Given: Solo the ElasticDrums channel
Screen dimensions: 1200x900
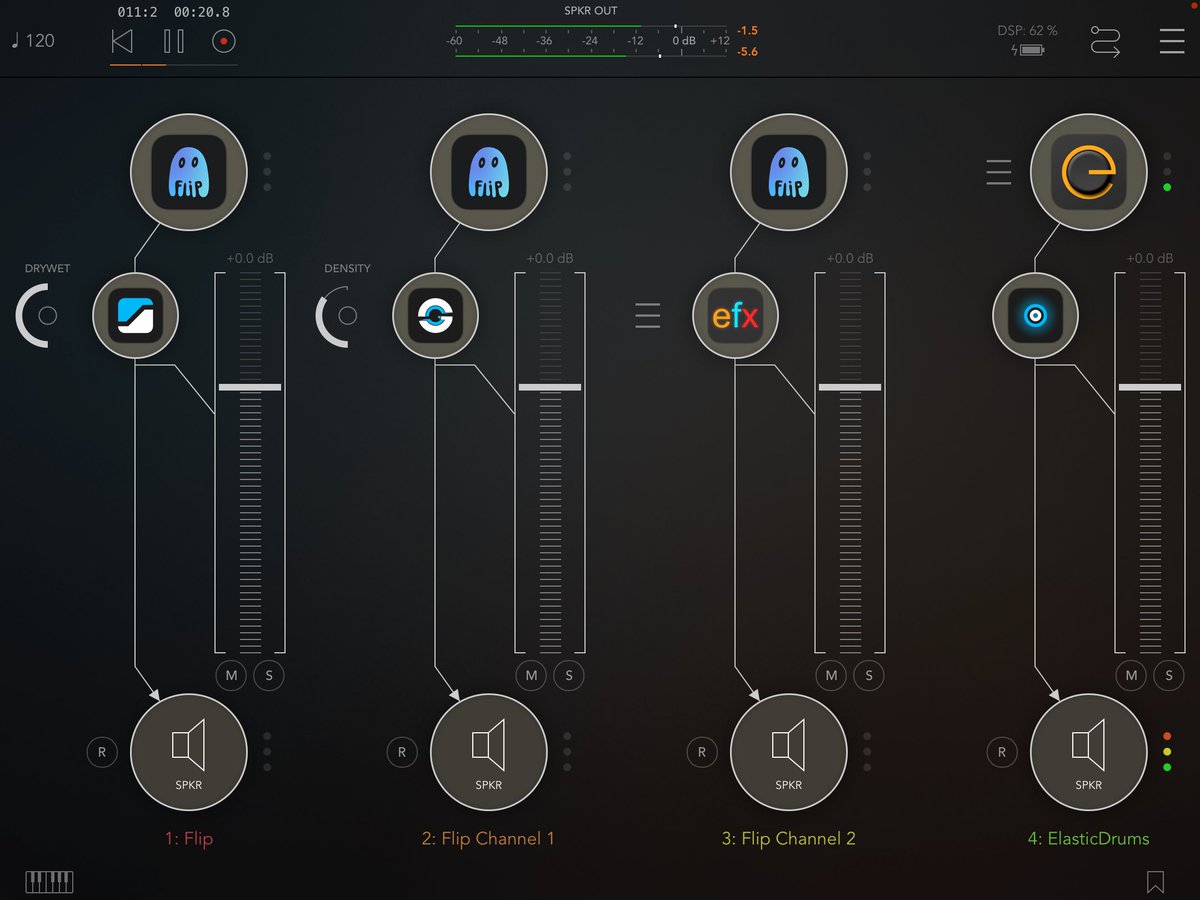Looking at the screenshot, I should click(x=1169, y=676).
